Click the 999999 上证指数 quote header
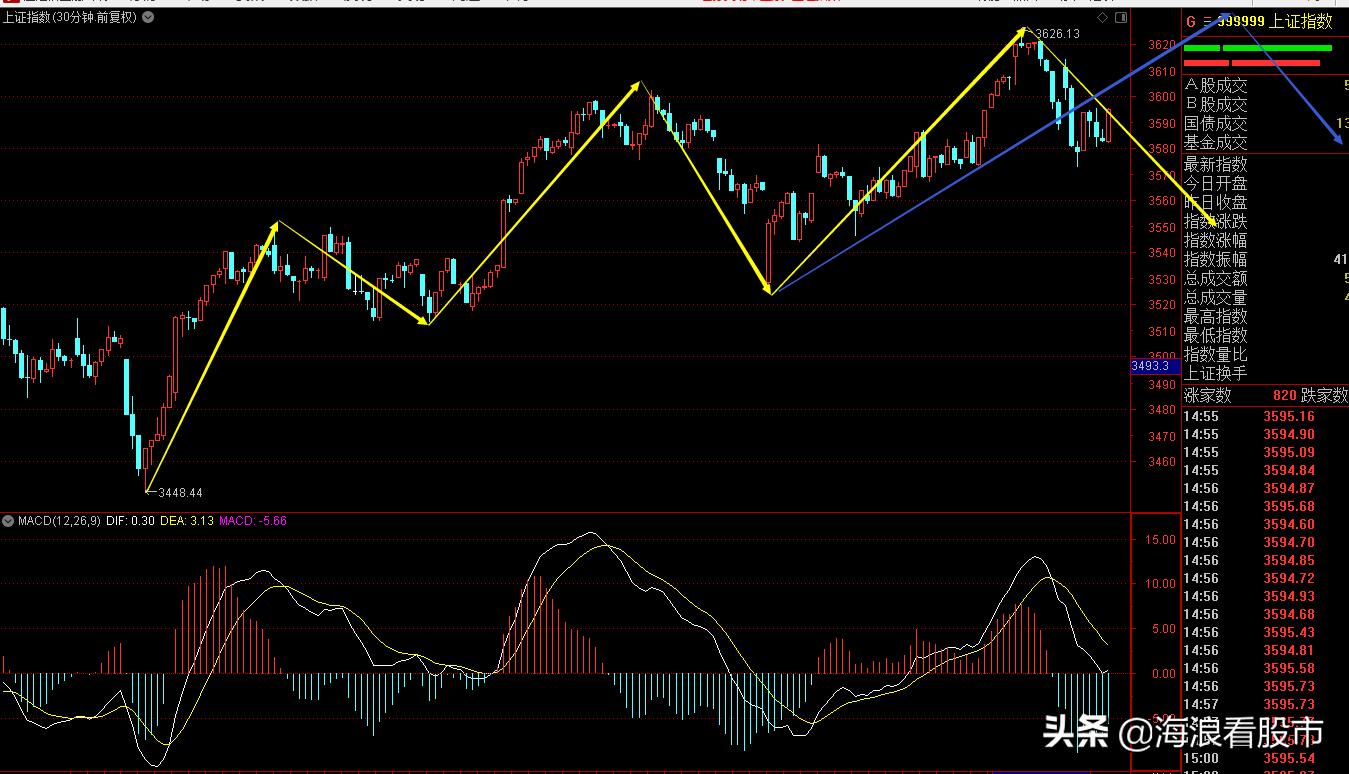1349x774 pixels. pos(1275,21)
